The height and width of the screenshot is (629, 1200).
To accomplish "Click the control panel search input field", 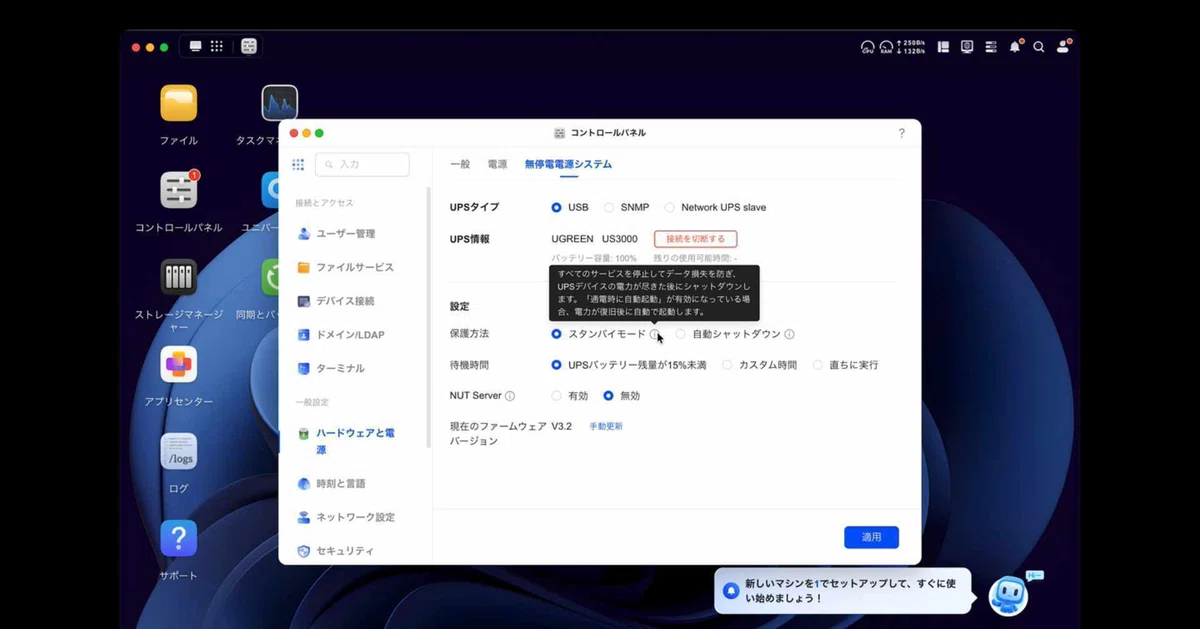I will (362, 165).
